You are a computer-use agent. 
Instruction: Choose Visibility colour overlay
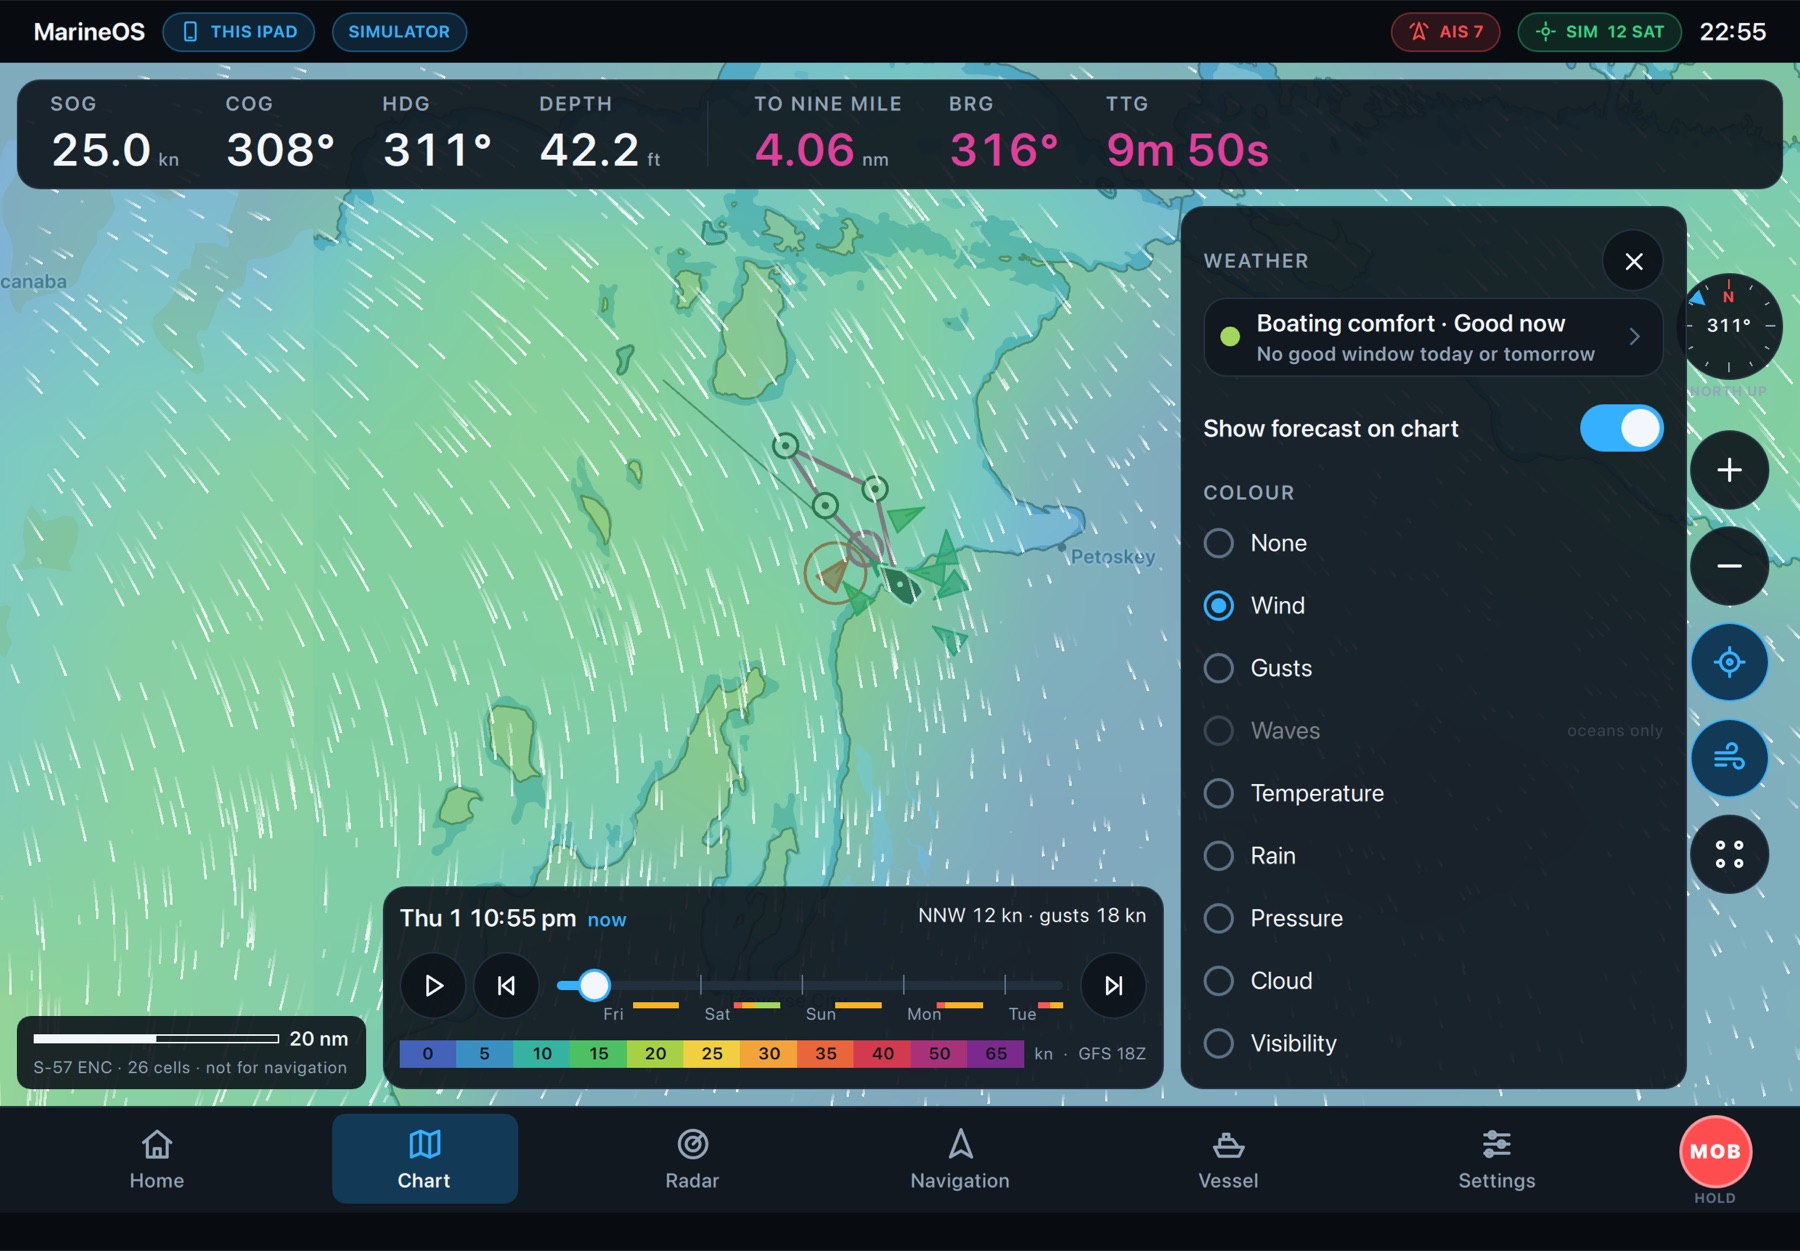(1433, 1043)
